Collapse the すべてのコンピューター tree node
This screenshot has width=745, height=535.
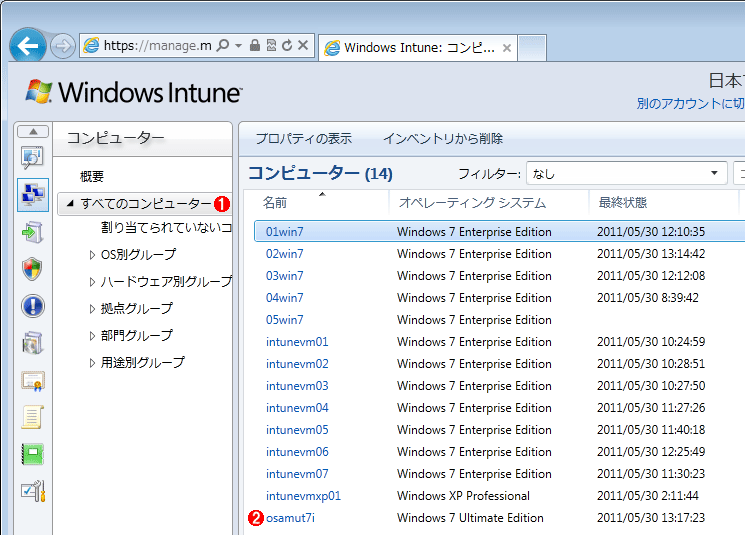point(70,203)
